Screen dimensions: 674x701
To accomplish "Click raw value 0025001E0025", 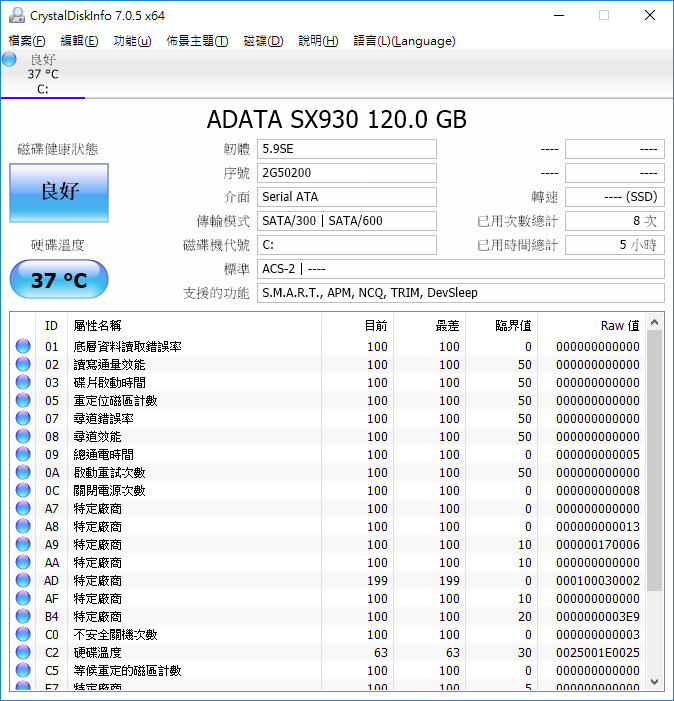I will pyautogui.click(x=598, y=652).
